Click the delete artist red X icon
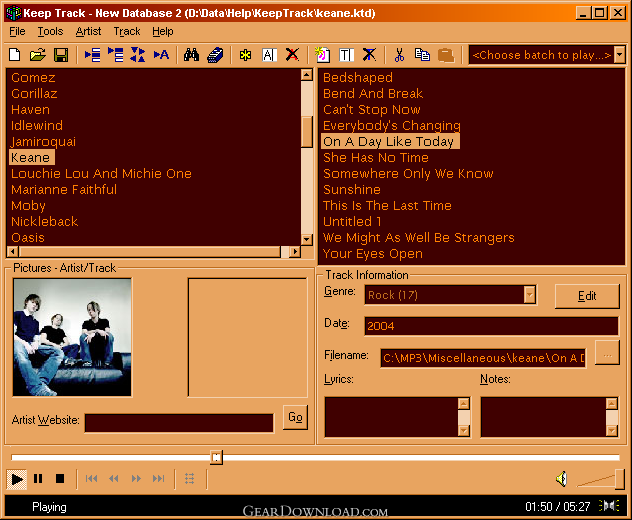 pos(292,54)
